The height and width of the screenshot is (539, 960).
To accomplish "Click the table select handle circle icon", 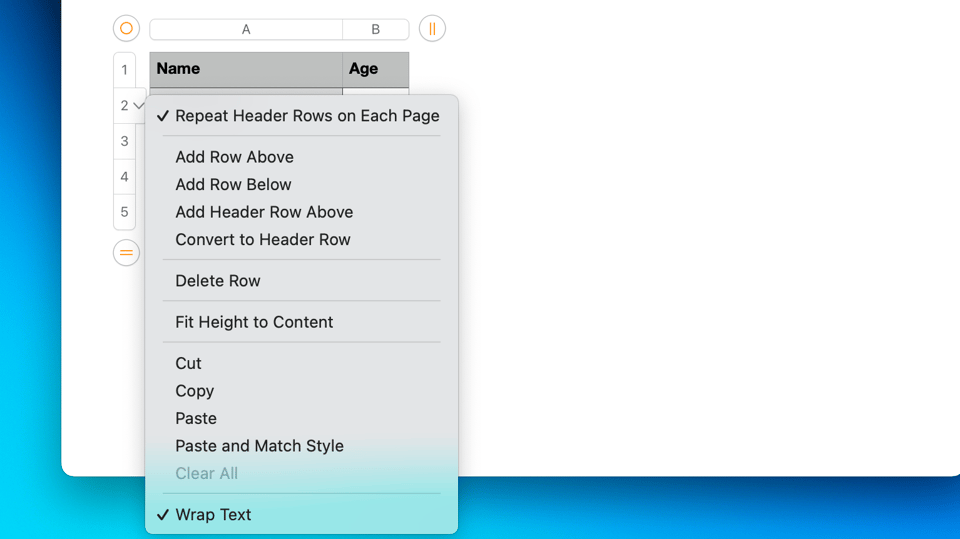I will (x=126, y=29).
